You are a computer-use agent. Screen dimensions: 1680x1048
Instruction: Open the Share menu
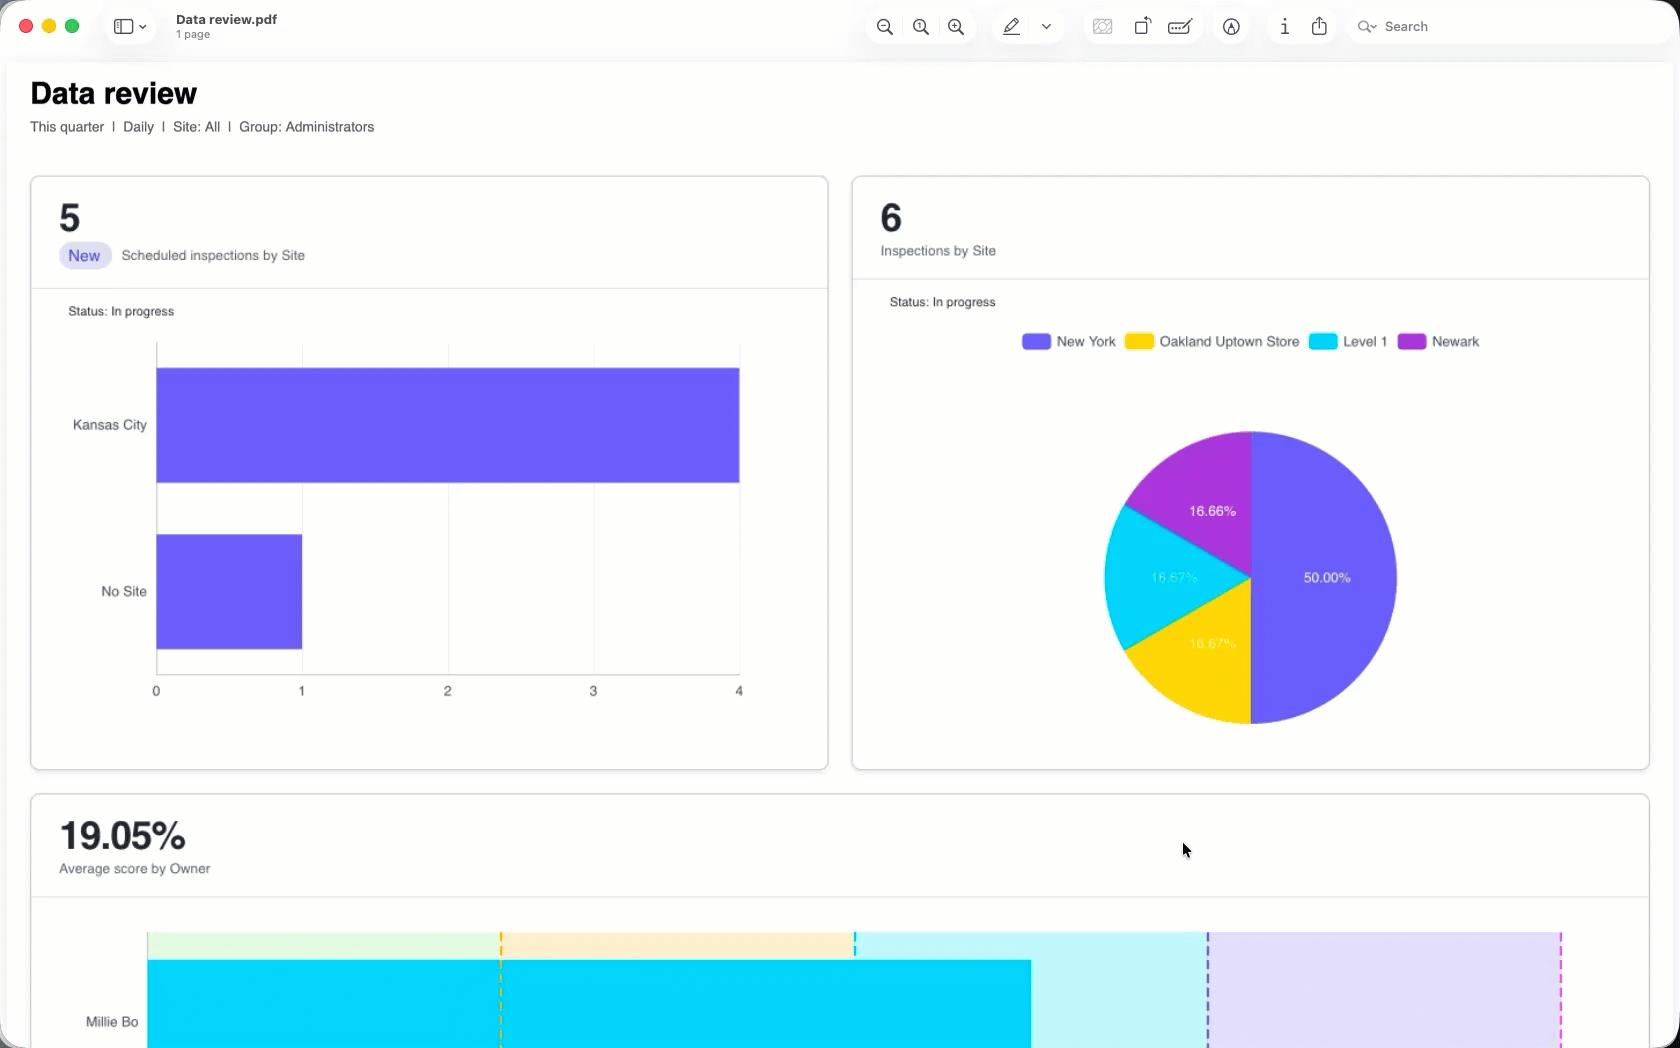tap(1320, 27)
